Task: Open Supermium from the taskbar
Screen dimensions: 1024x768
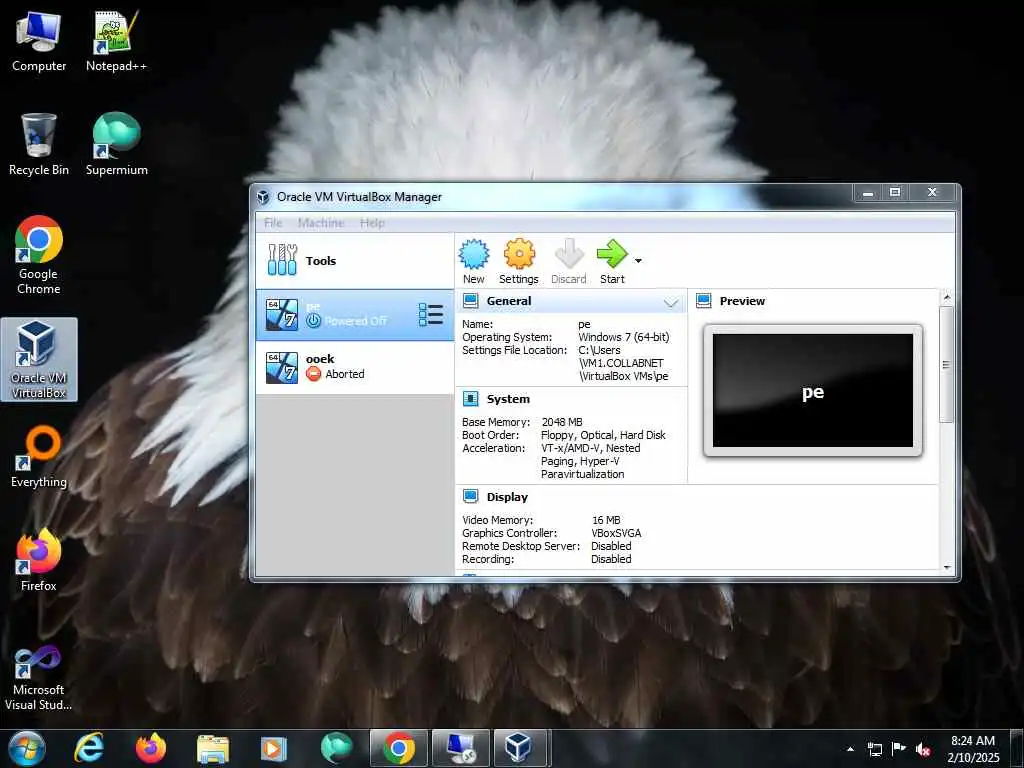Action: (336, 748)
